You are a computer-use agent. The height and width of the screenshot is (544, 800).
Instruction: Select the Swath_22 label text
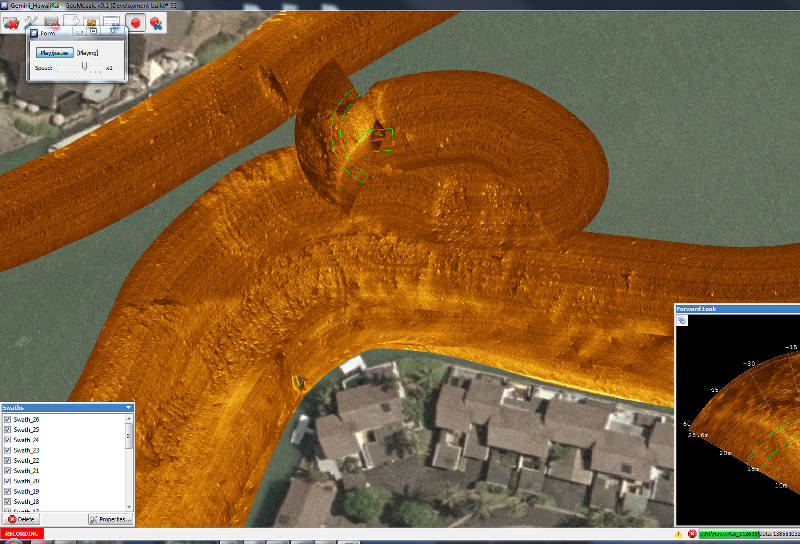pyautogui.click(x=26, y=460)
